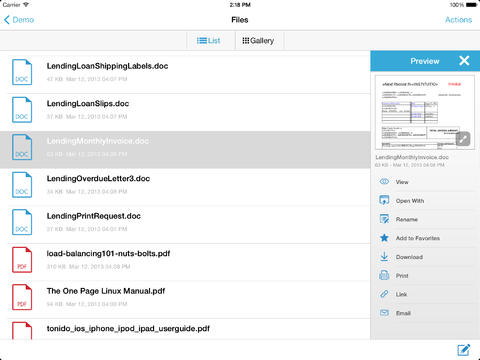Click DOC icon of LendingLoanSlips.doc
Viewport: 480px width, 360px height.
click(x=22, y=110)
